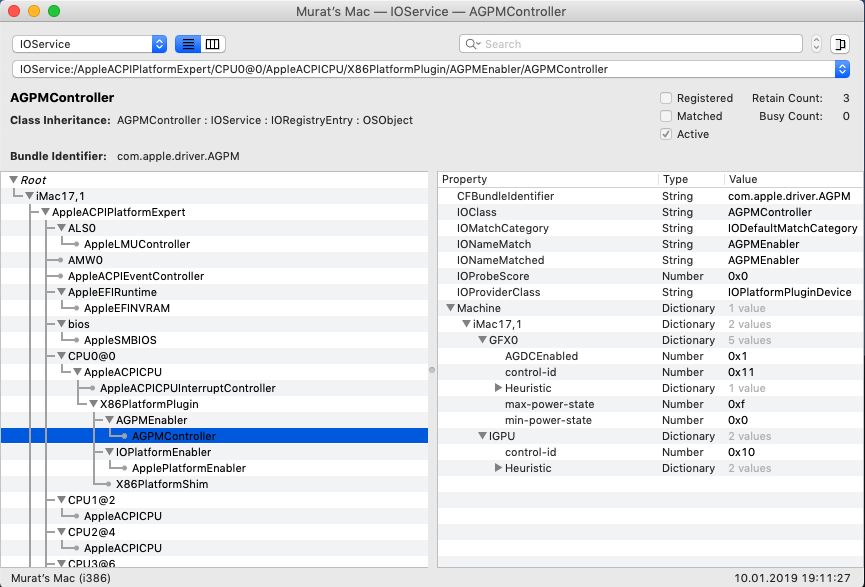
Task: Select the IONameMatch property row
Action: [650, 244]
